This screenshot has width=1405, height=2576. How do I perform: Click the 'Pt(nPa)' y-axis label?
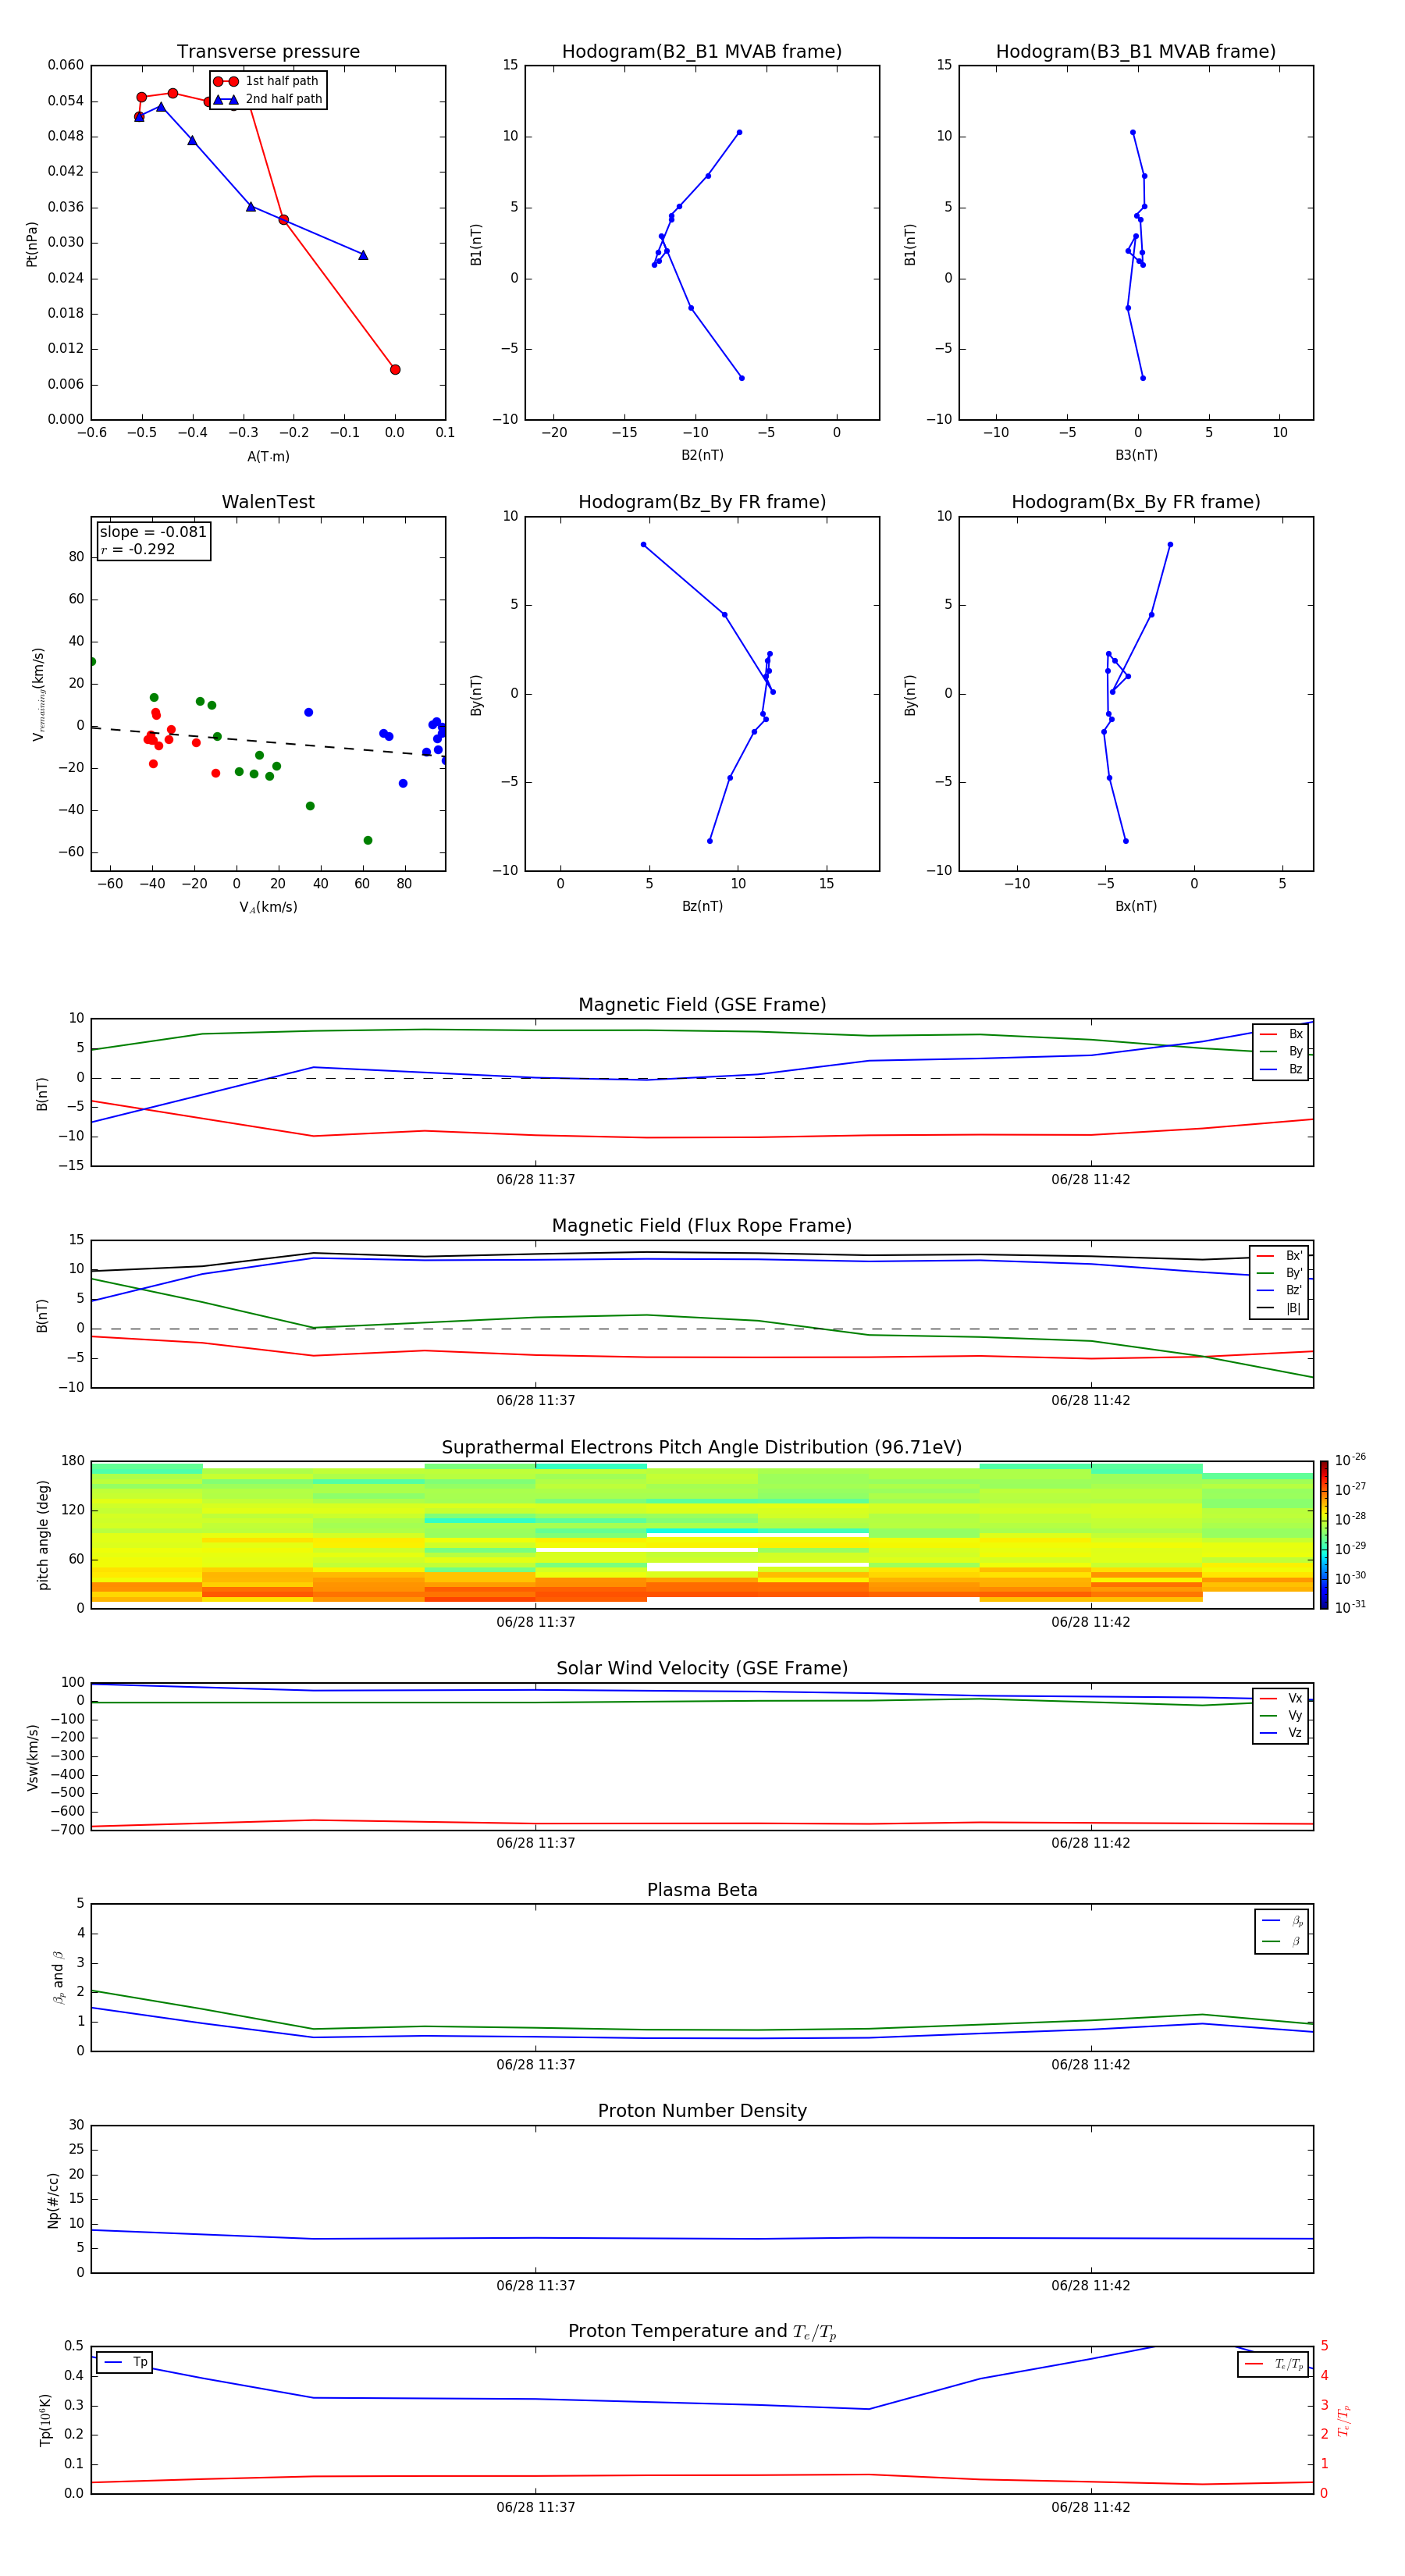tap(32, 243)
